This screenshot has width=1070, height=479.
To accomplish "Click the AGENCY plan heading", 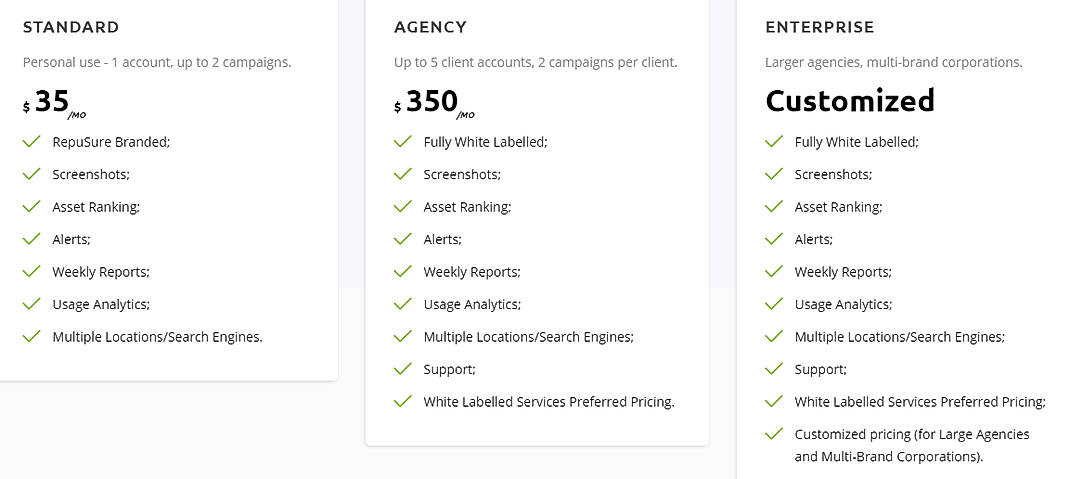I will click(430, 27).
